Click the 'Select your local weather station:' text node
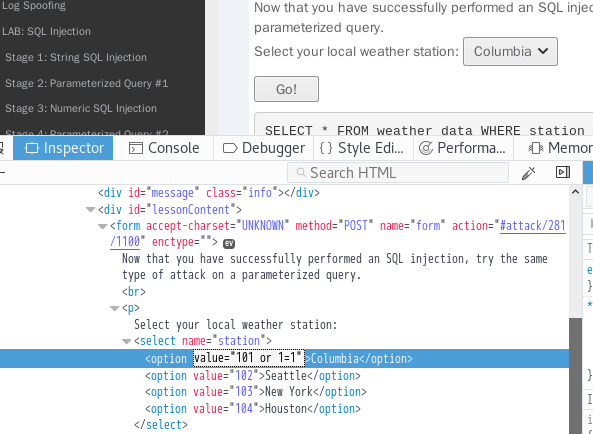The height and width of the screenshot is (434, 593). (x=235, y=325)
